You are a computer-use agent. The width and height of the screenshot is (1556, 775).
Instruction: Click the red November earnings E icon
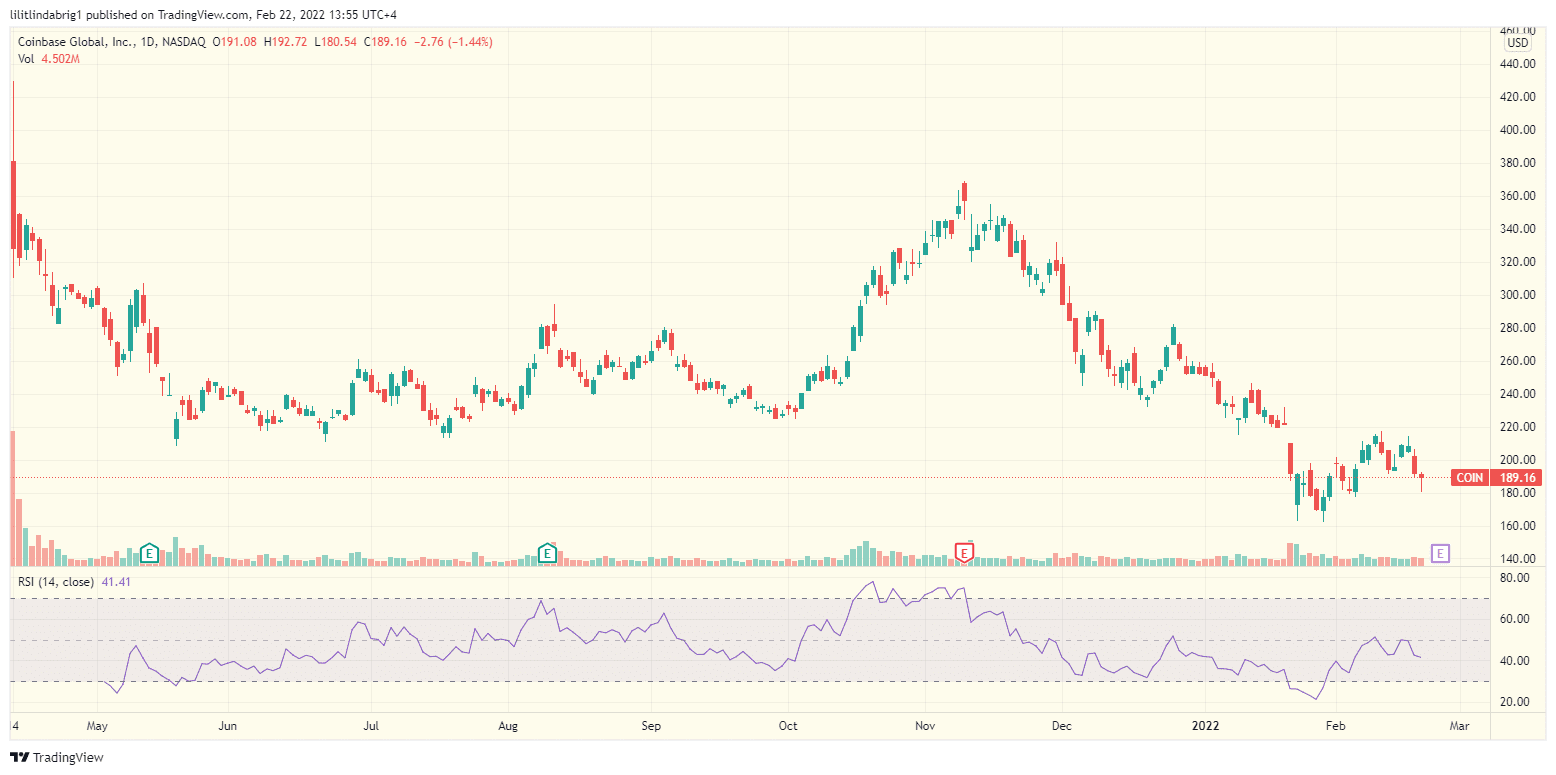tap(964, 552)
